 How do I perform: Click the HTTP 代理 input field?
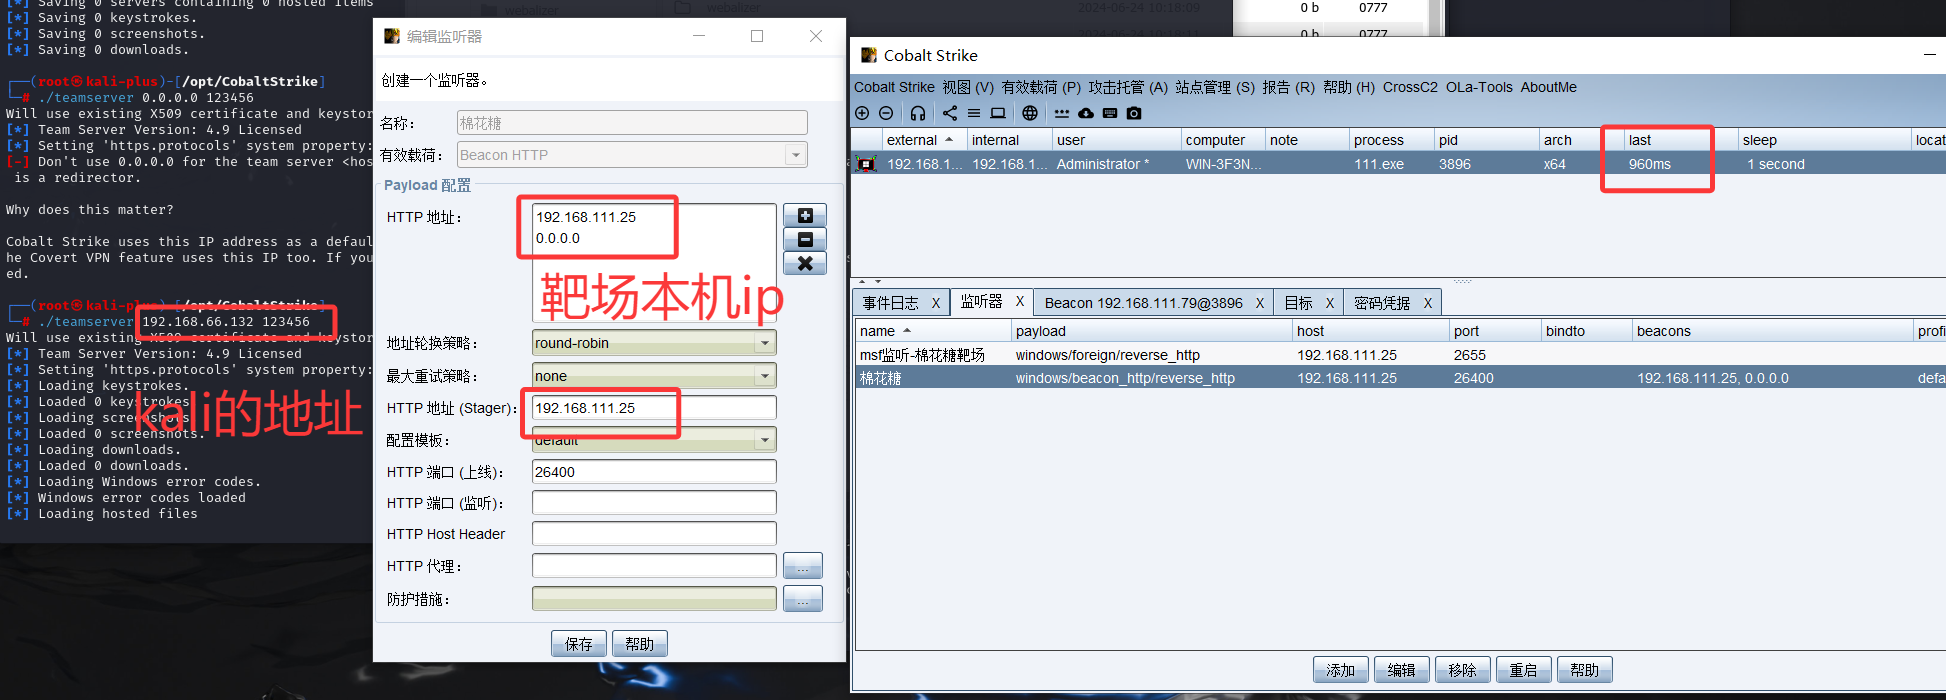tap(654, 566)
